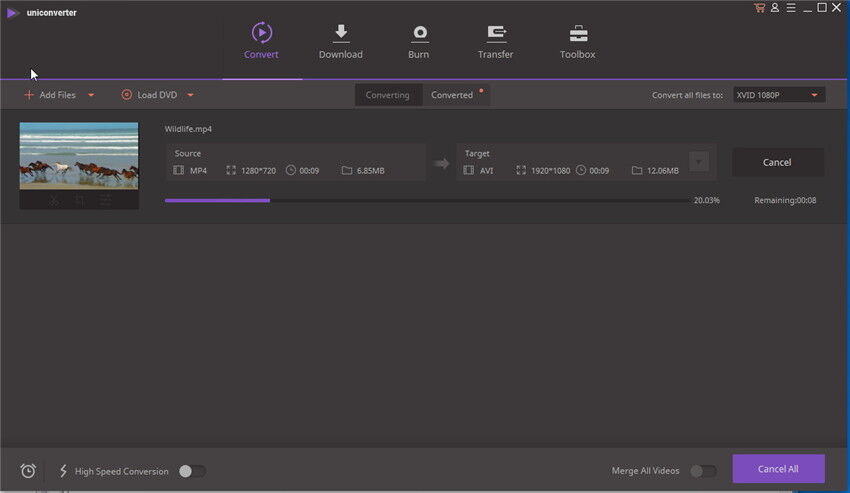Open the Download section icon
The image size is (850, 493).
340,33
